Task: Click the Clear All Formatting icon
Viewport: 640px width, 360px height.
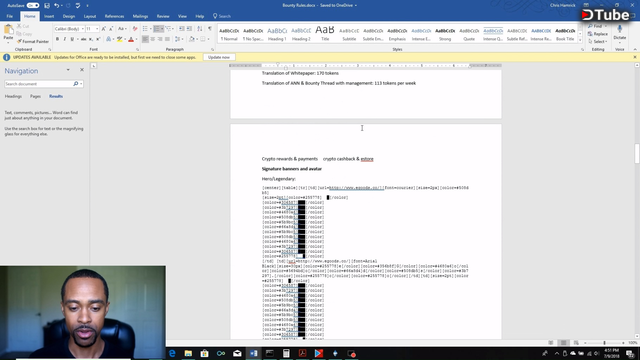Action: click(135, 29)
